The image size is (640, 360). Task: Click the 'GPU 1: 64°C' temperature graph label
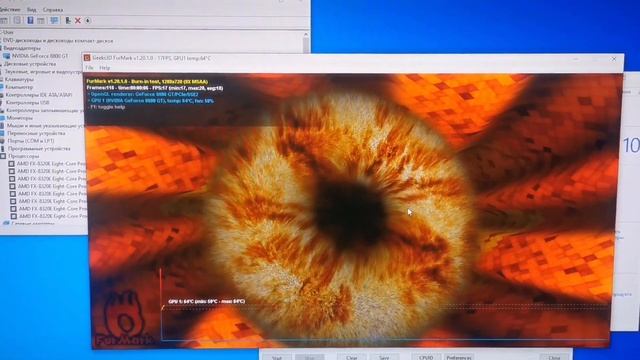[x=207, y=301]
